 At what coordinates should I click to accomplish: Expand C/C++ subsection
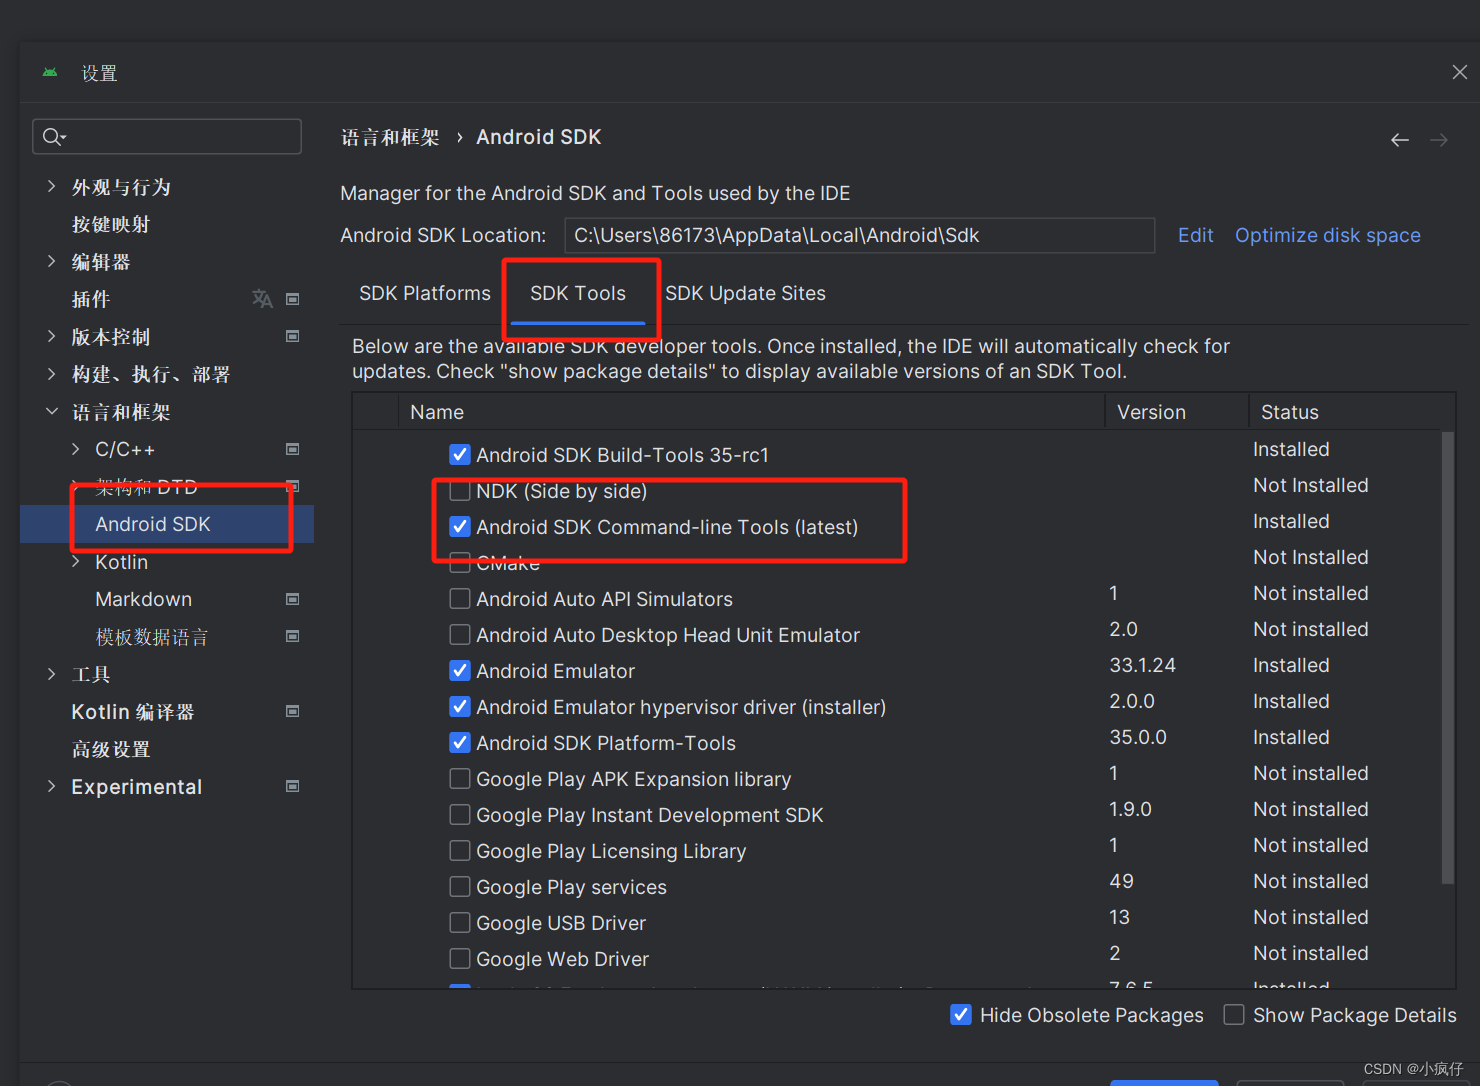click(75, 449)
